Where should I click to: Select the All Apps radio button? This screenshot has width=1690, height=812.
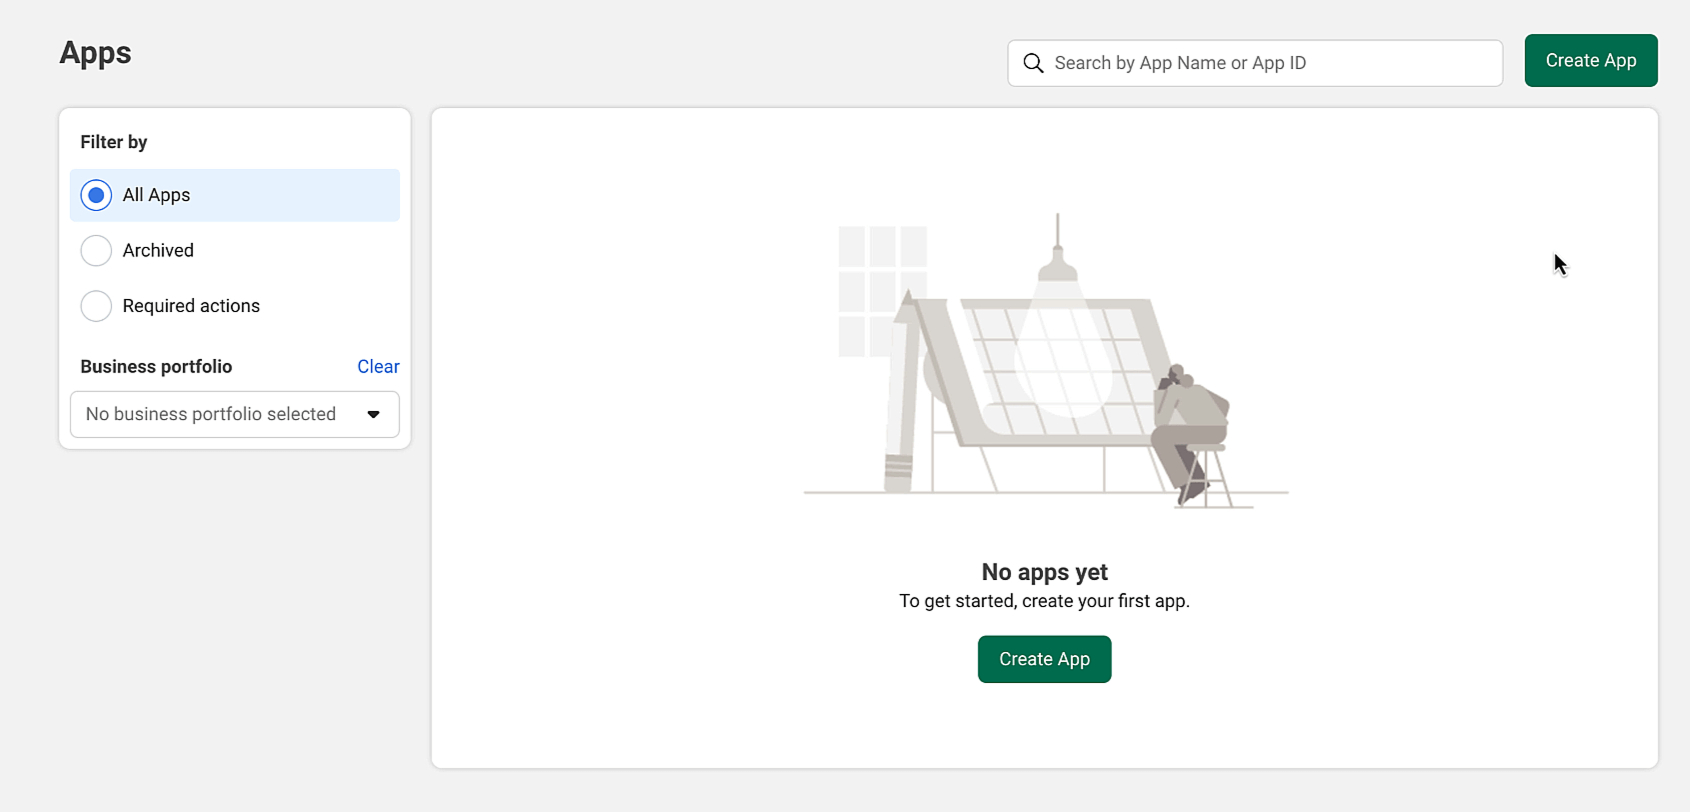96,195
